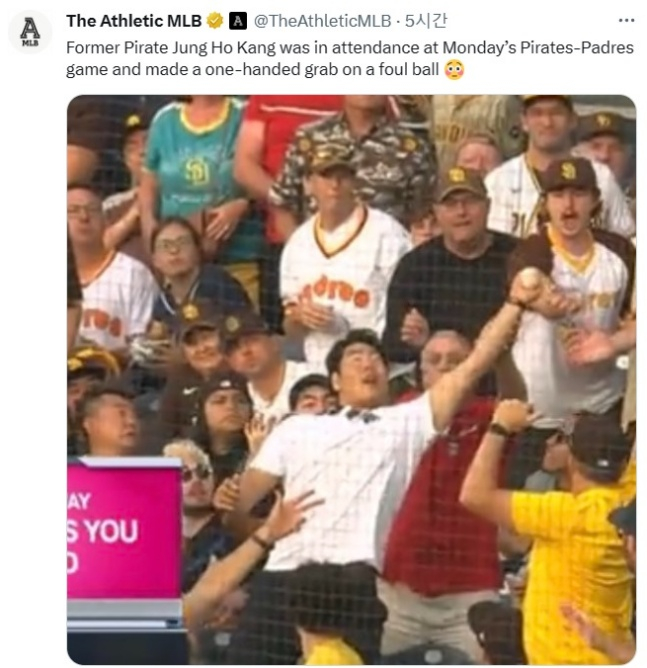Click the gold verified badge

click(215, 21)
